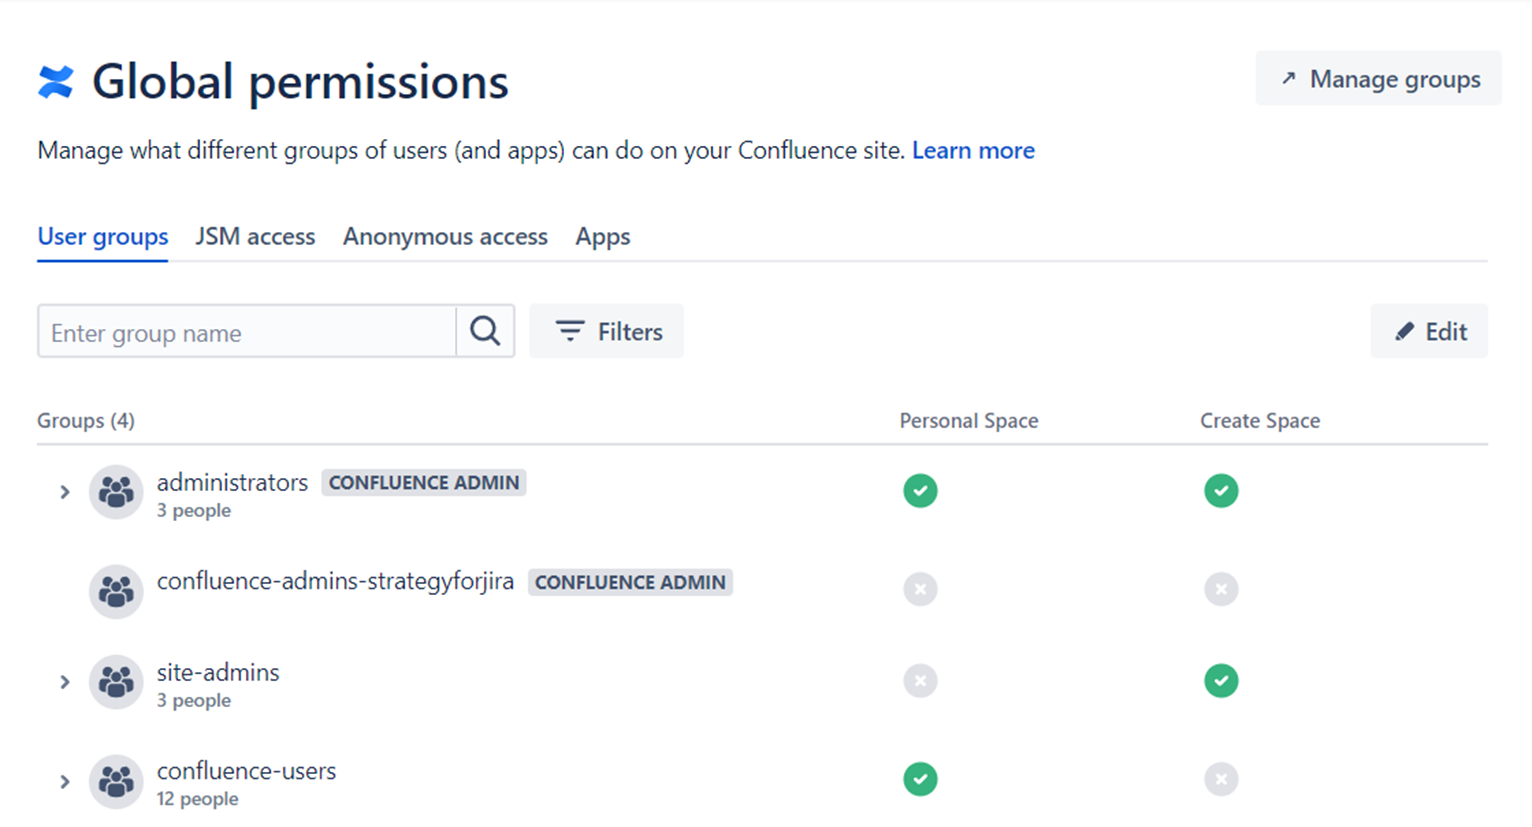This screenshot has width=1532, height=827.
Task: Click the Confluence logo icon
Action: (56, 82)
